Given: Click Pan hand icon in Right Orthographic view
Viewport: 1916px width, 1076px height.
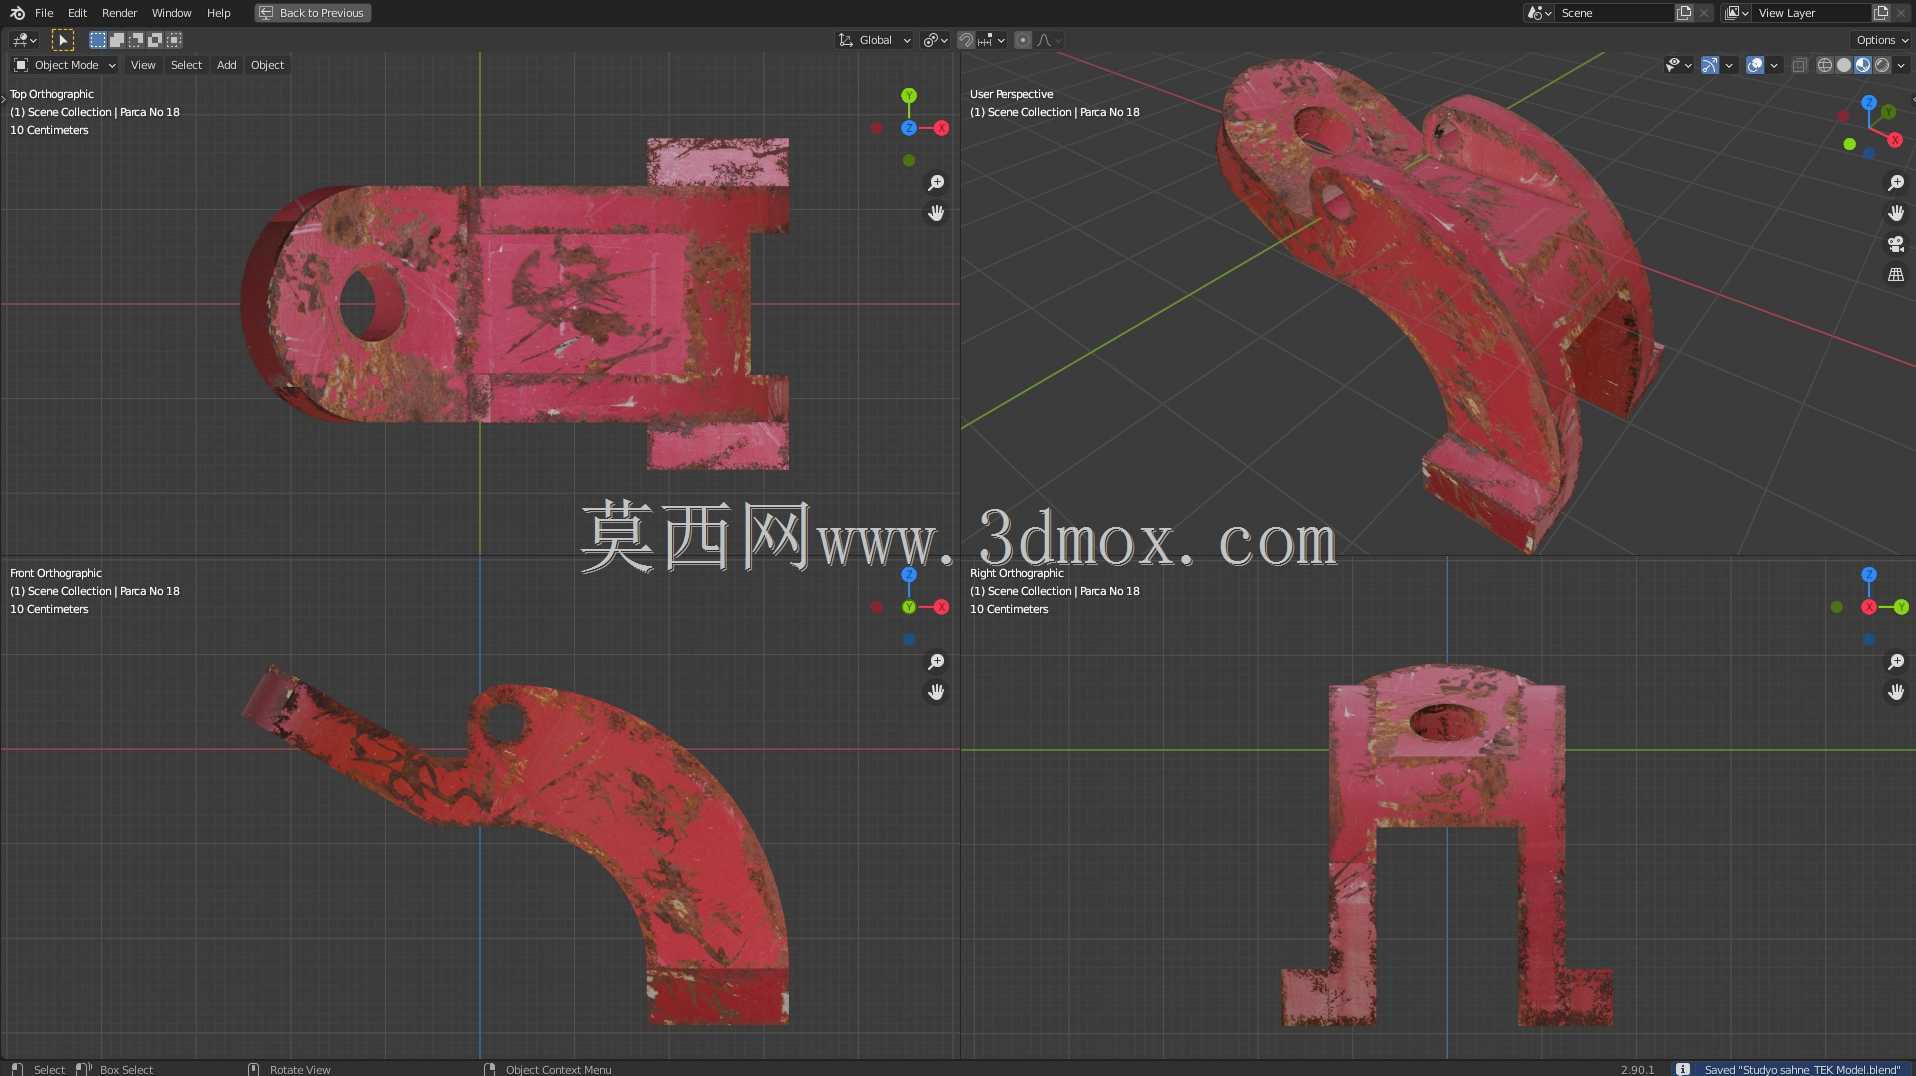Looking at the screenshot, I should (x=1896, y=692).
